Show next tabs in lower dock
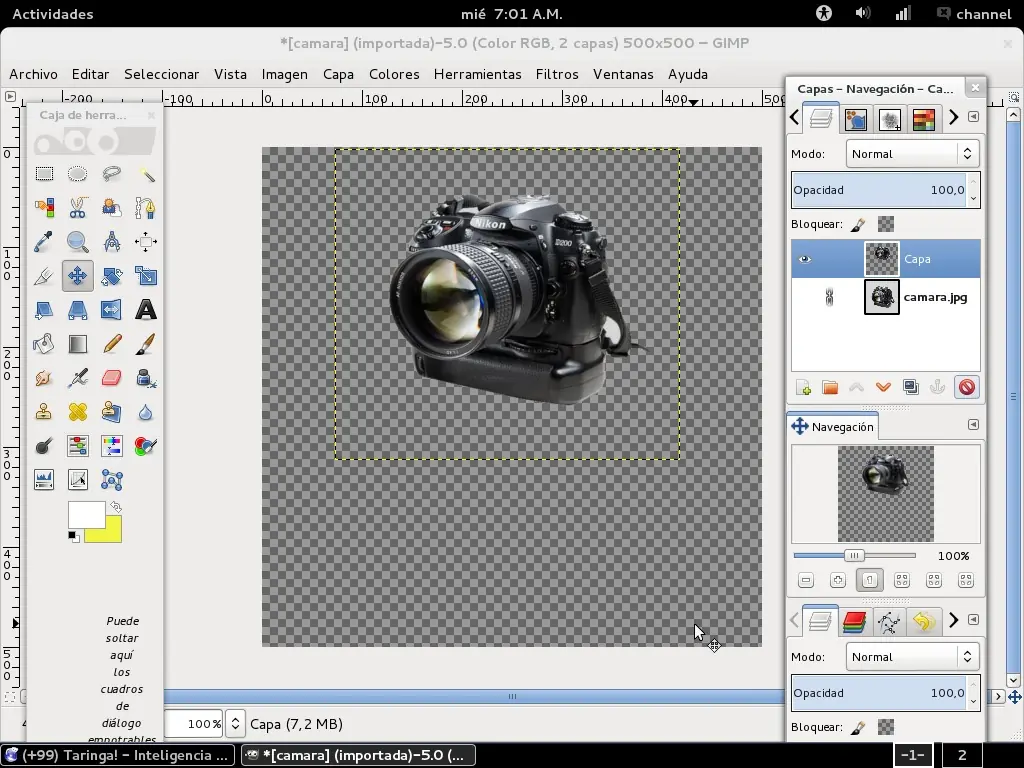Screen dimensions: 1024x768 pos(953,620)
